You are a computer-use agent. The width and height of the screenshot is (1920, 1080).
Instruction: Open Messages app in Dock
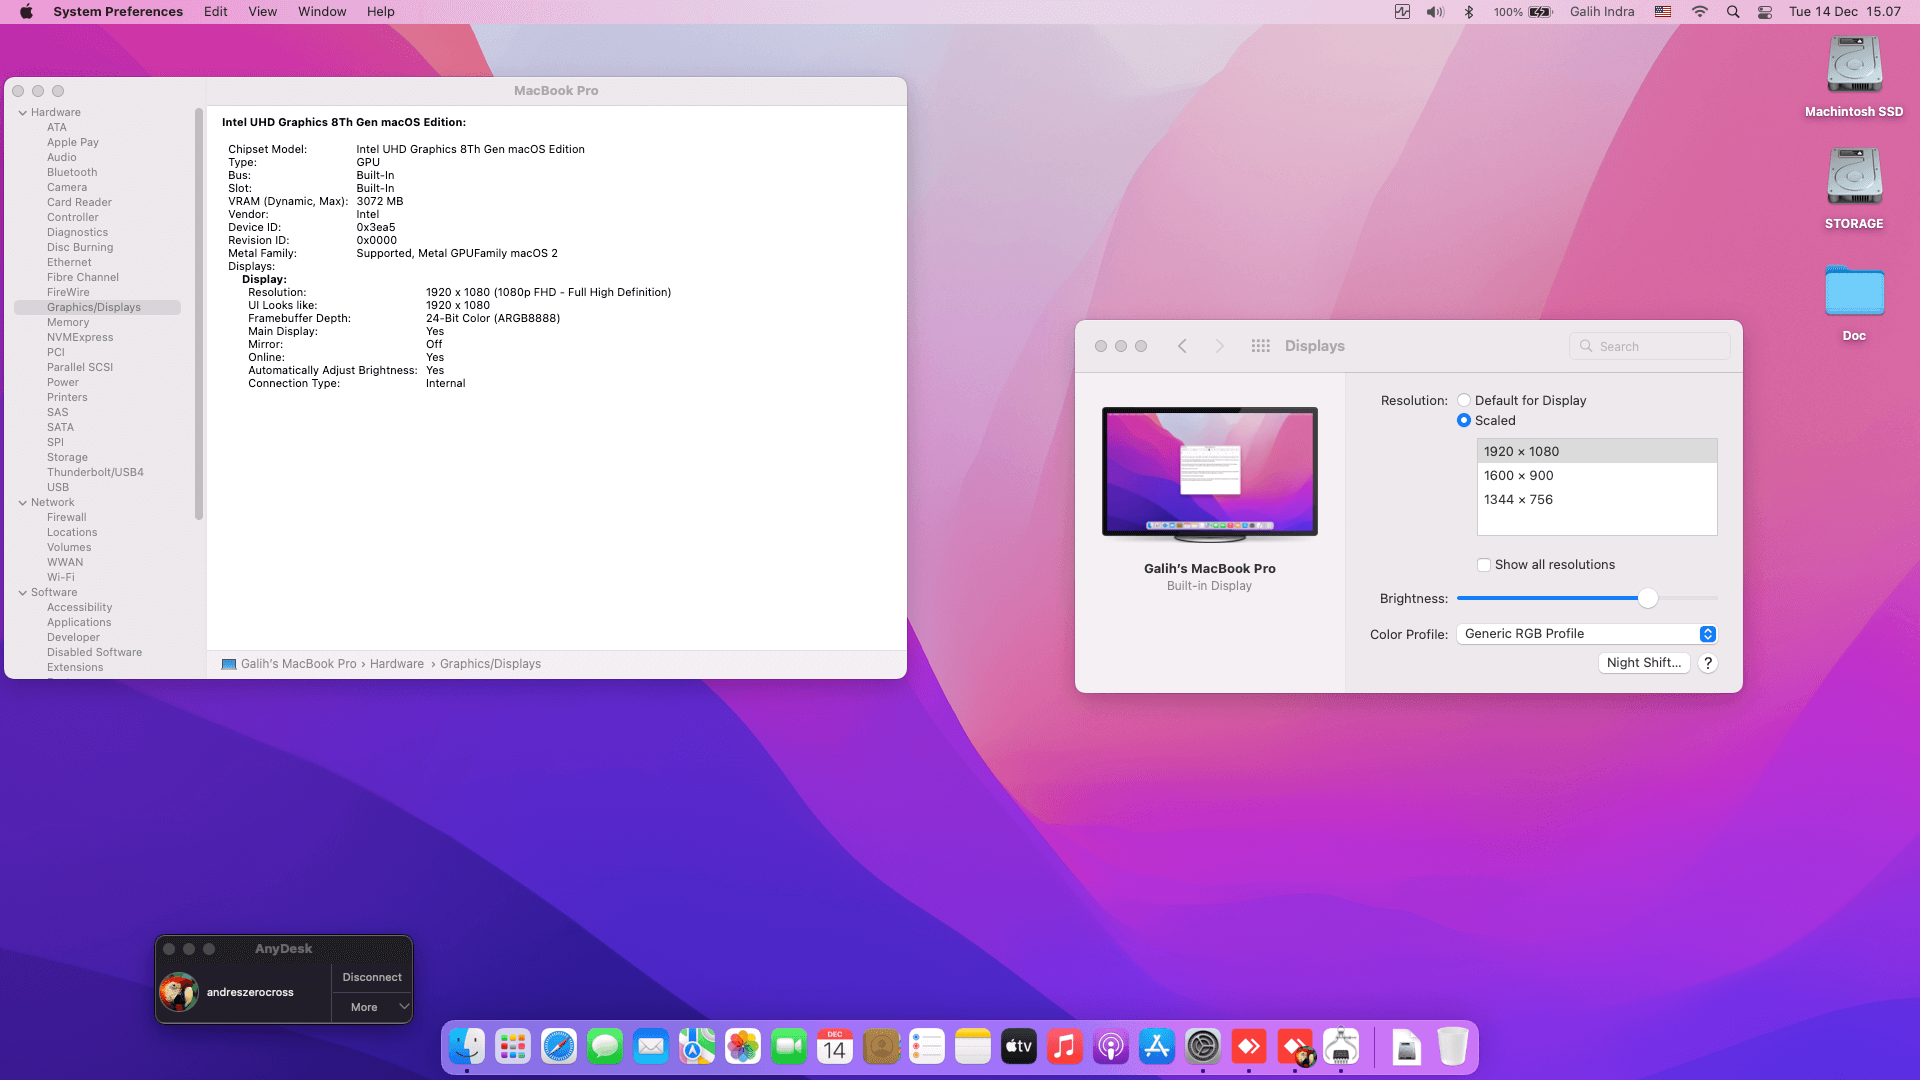point(605,1047)
